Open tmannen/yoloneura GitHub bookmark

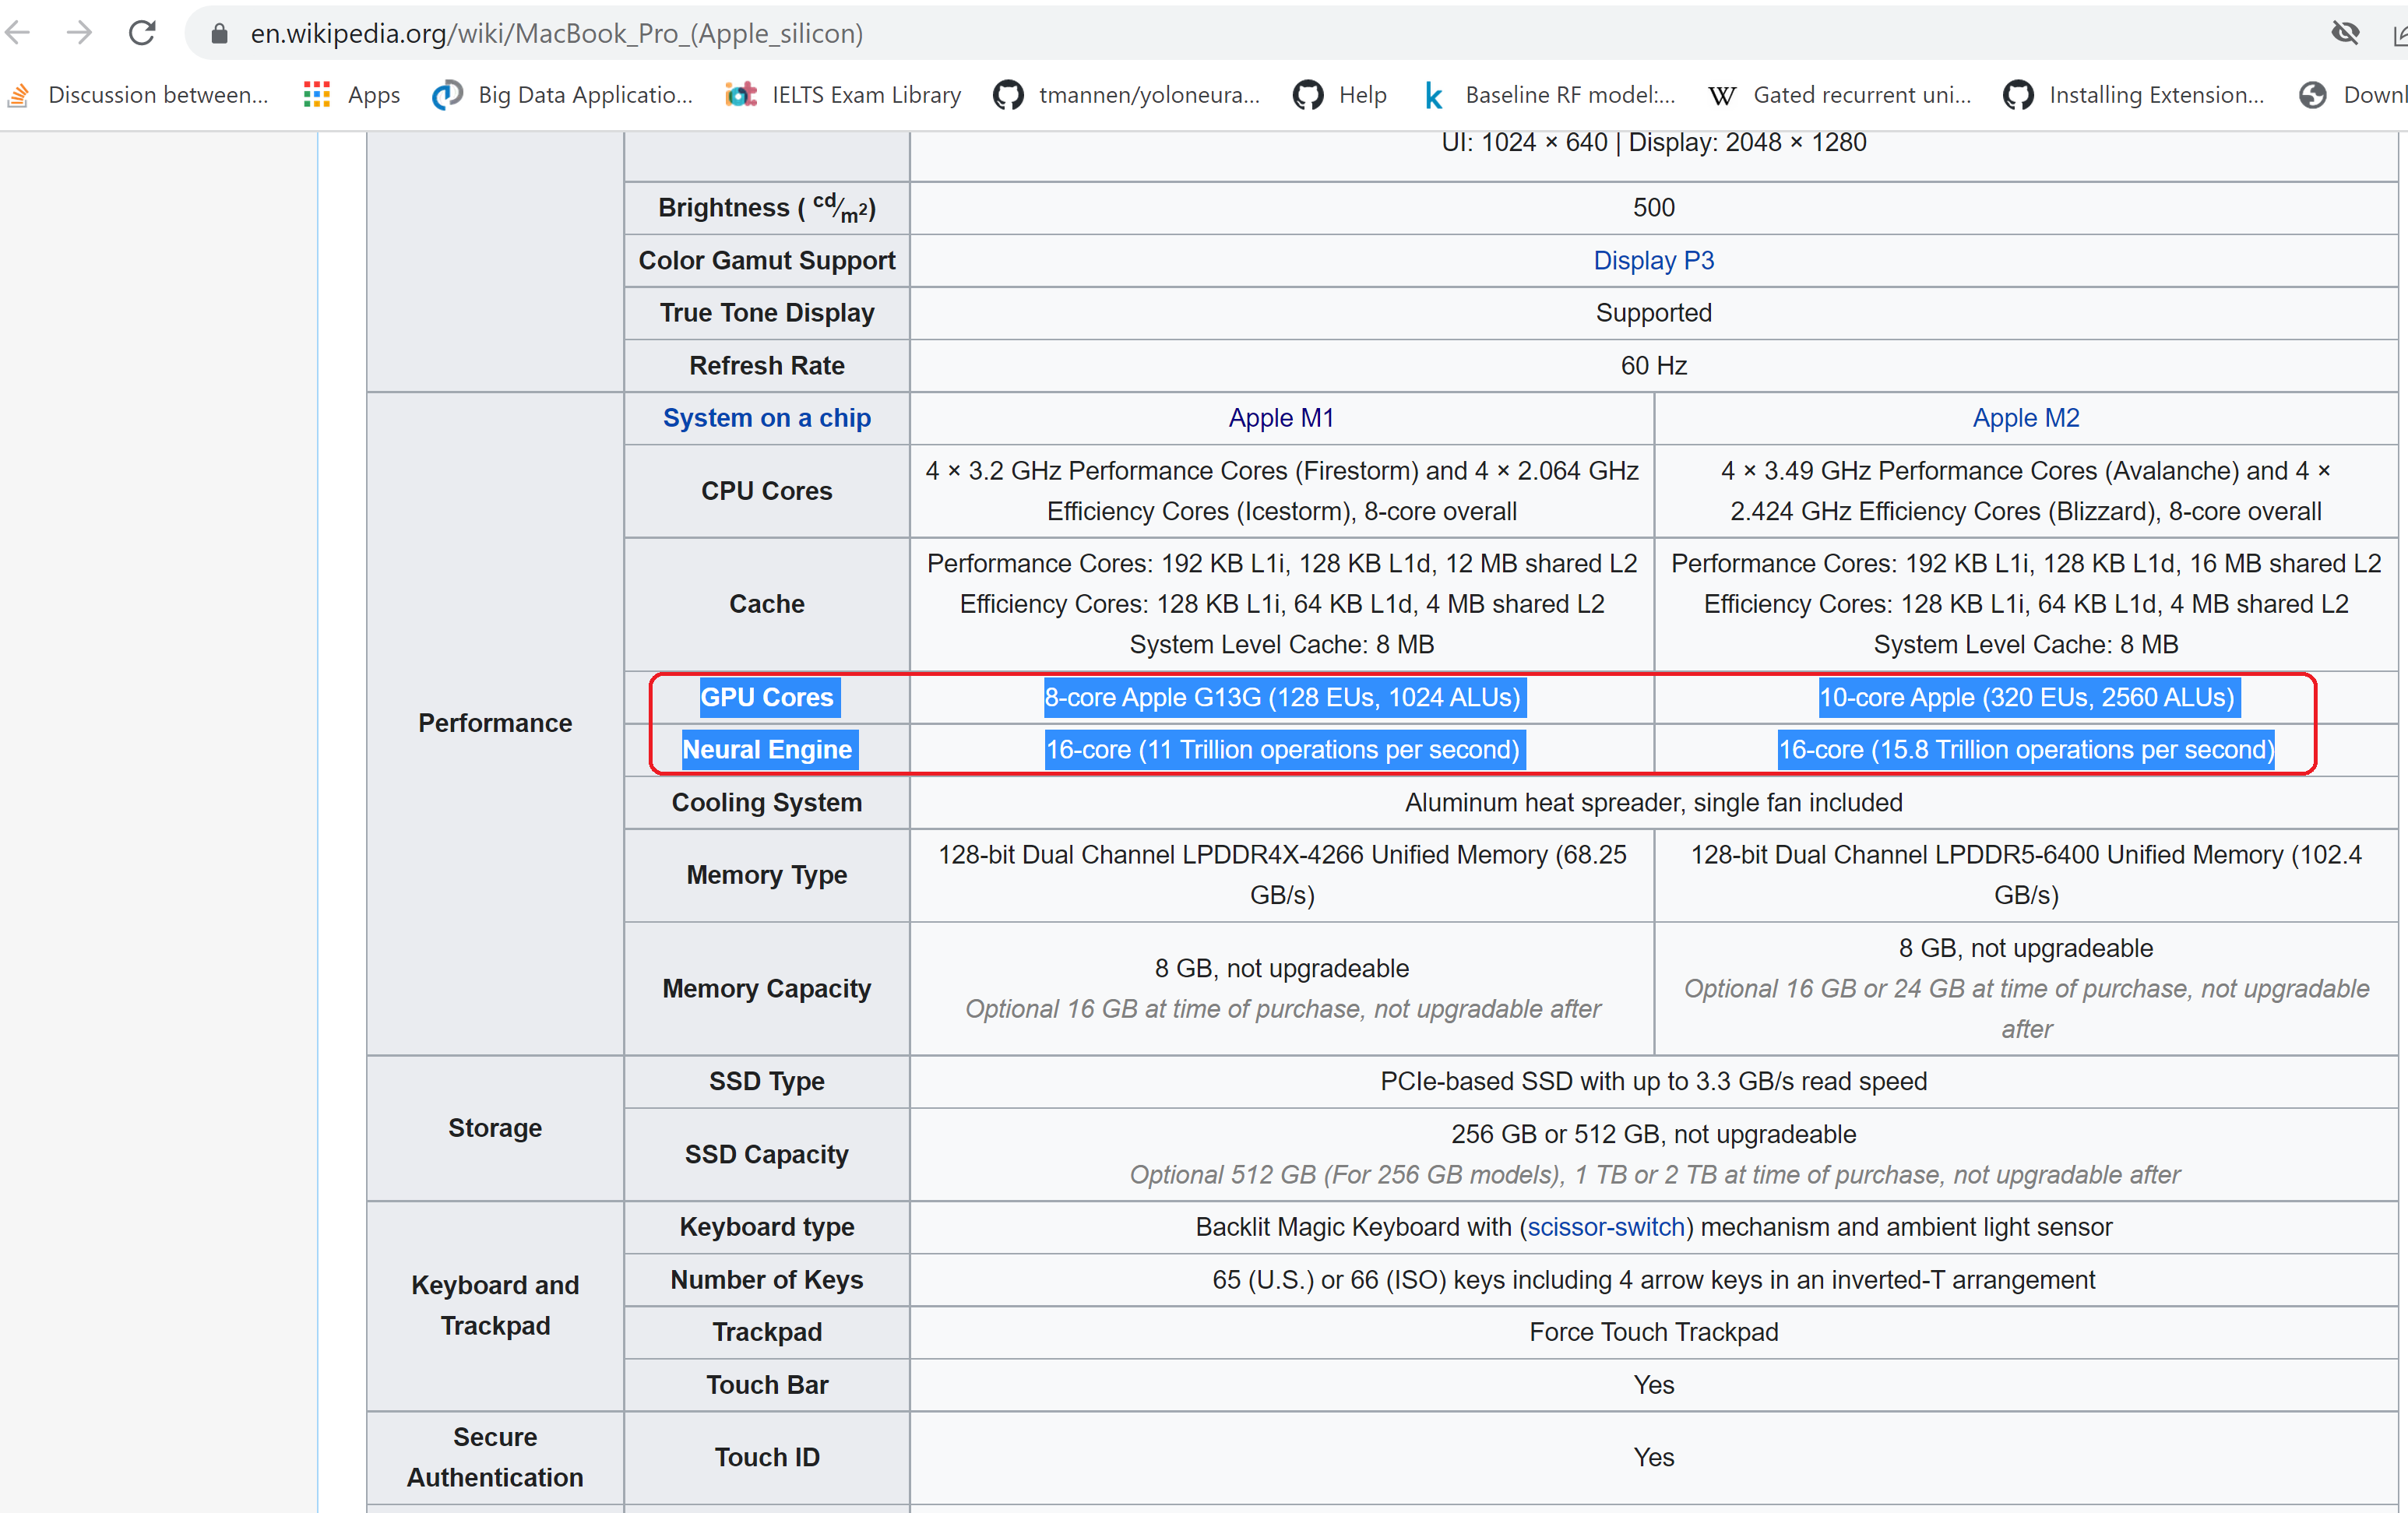pyautogui.click(x=1127, y=95)
